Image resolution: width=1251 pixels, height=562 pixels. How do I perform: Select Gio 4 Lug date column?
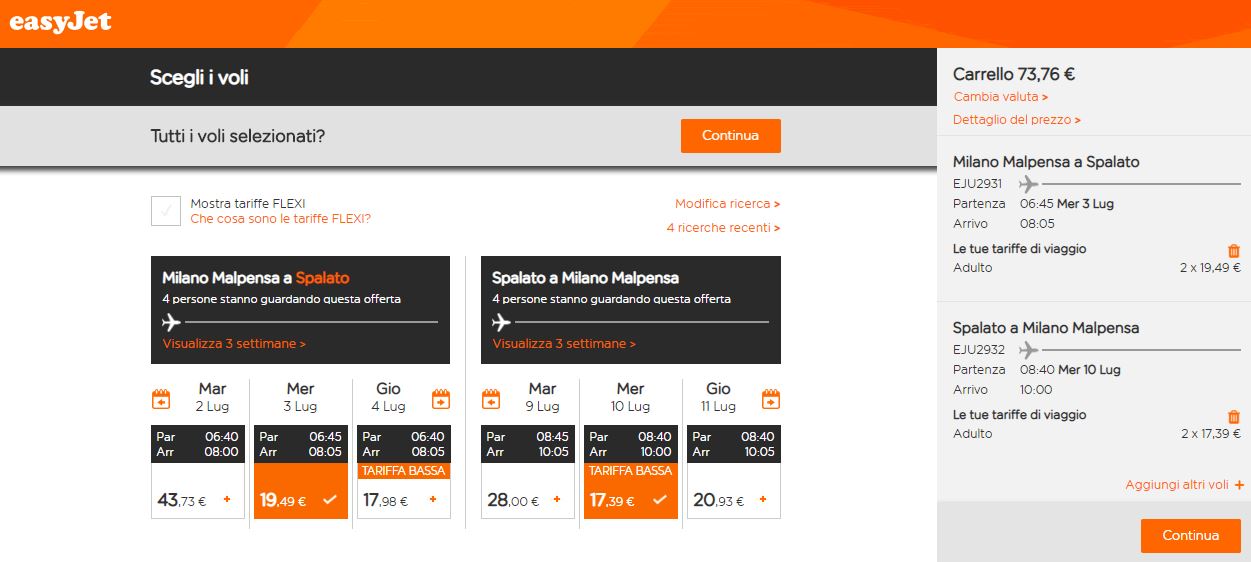click(x=389, y=397)
